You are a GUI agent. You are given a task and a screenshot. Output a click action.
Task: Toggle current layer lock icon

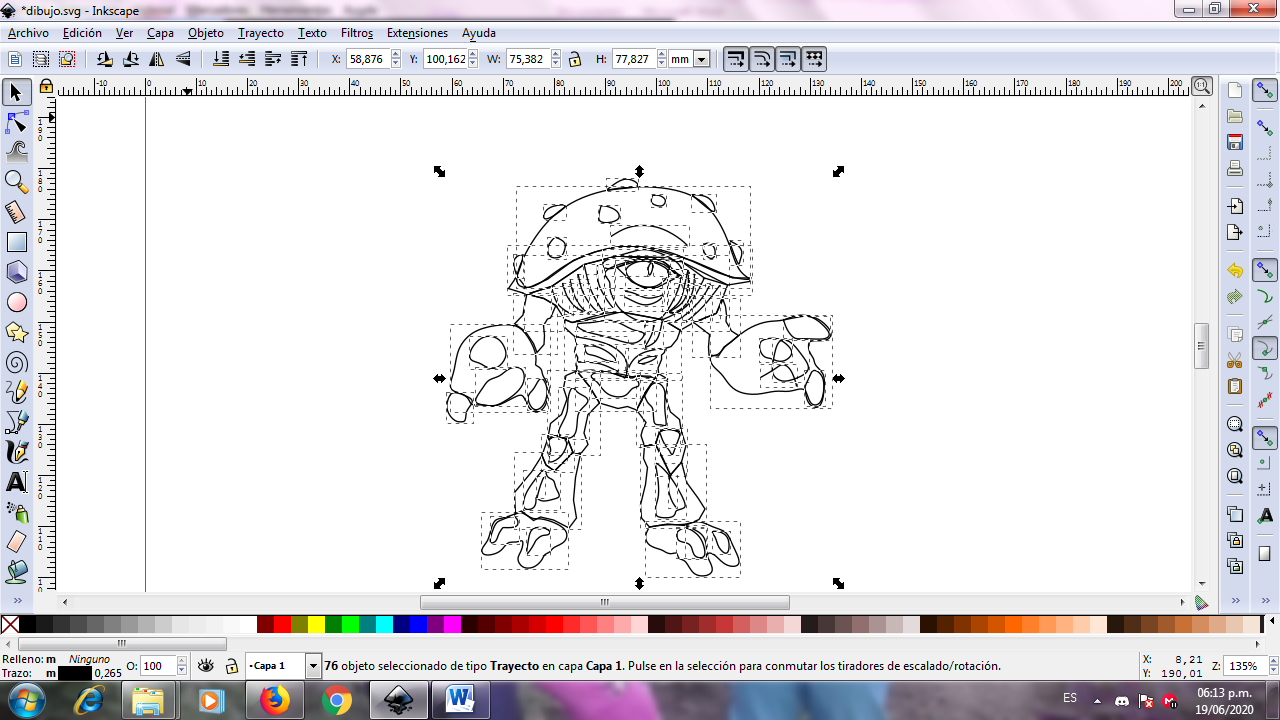[231, 666]
